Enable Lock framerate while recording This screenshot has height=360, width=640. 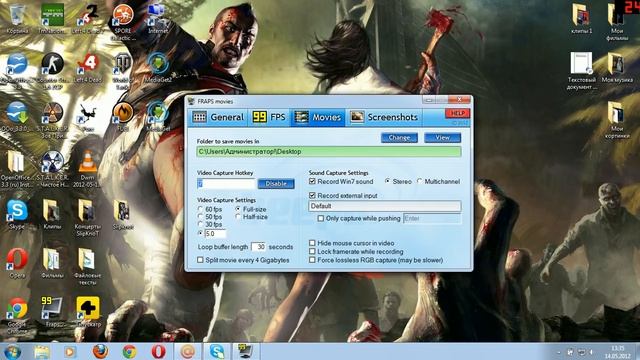click(x=312, y=251)
